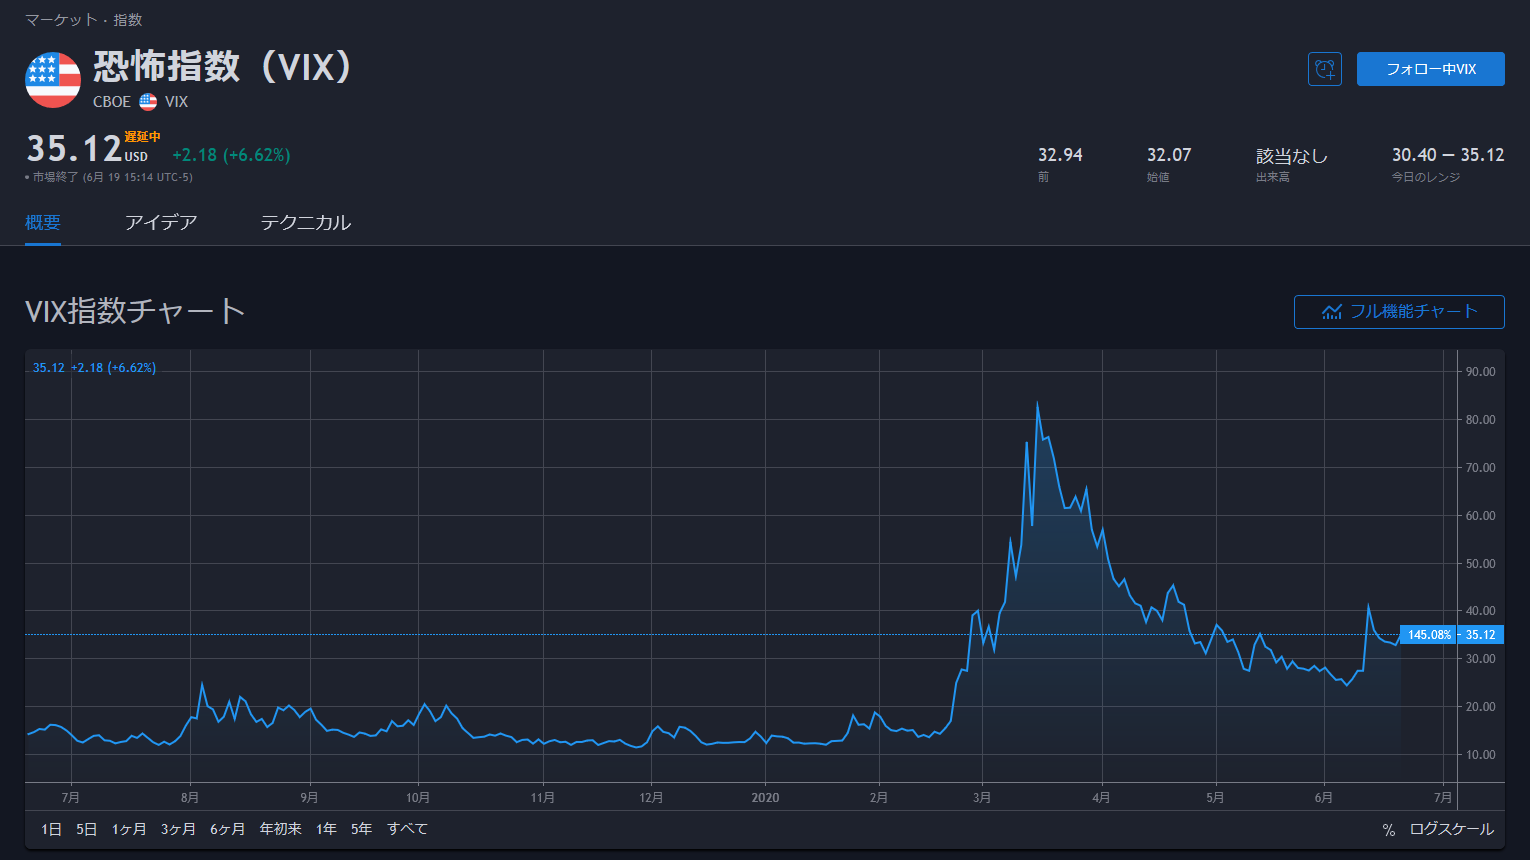1530x860 pixels.
Task: Switch to the アイデア tab
Action: point(160,223)
